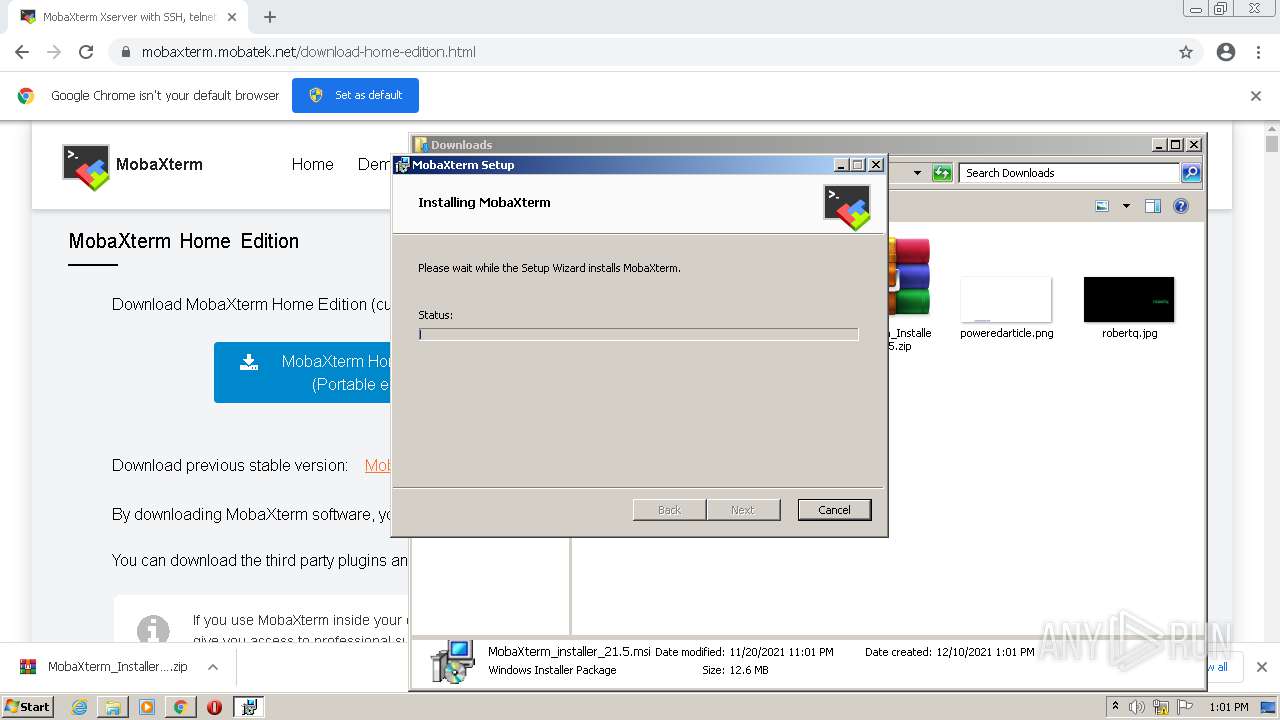Click Set as default browser button

click(x=355, y=95)
